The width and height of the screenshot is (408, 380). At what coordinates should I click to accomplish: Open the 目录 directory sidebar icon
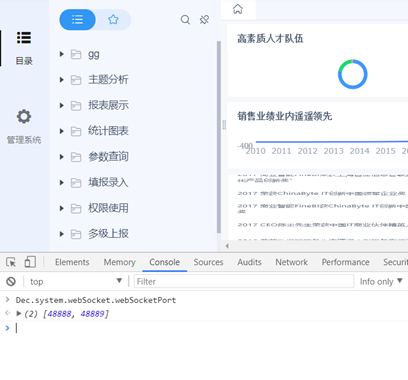24,38
